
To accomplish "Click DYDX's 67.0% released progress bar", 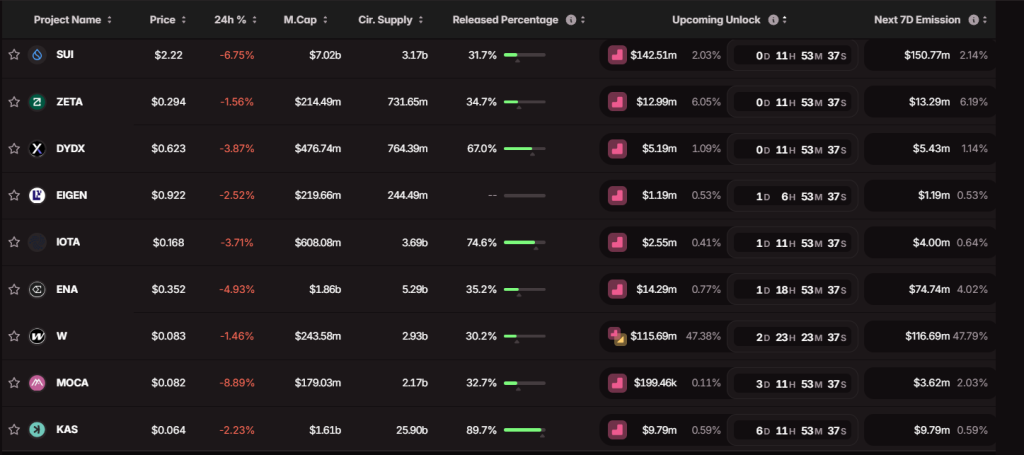I will (x=524, y=149).
